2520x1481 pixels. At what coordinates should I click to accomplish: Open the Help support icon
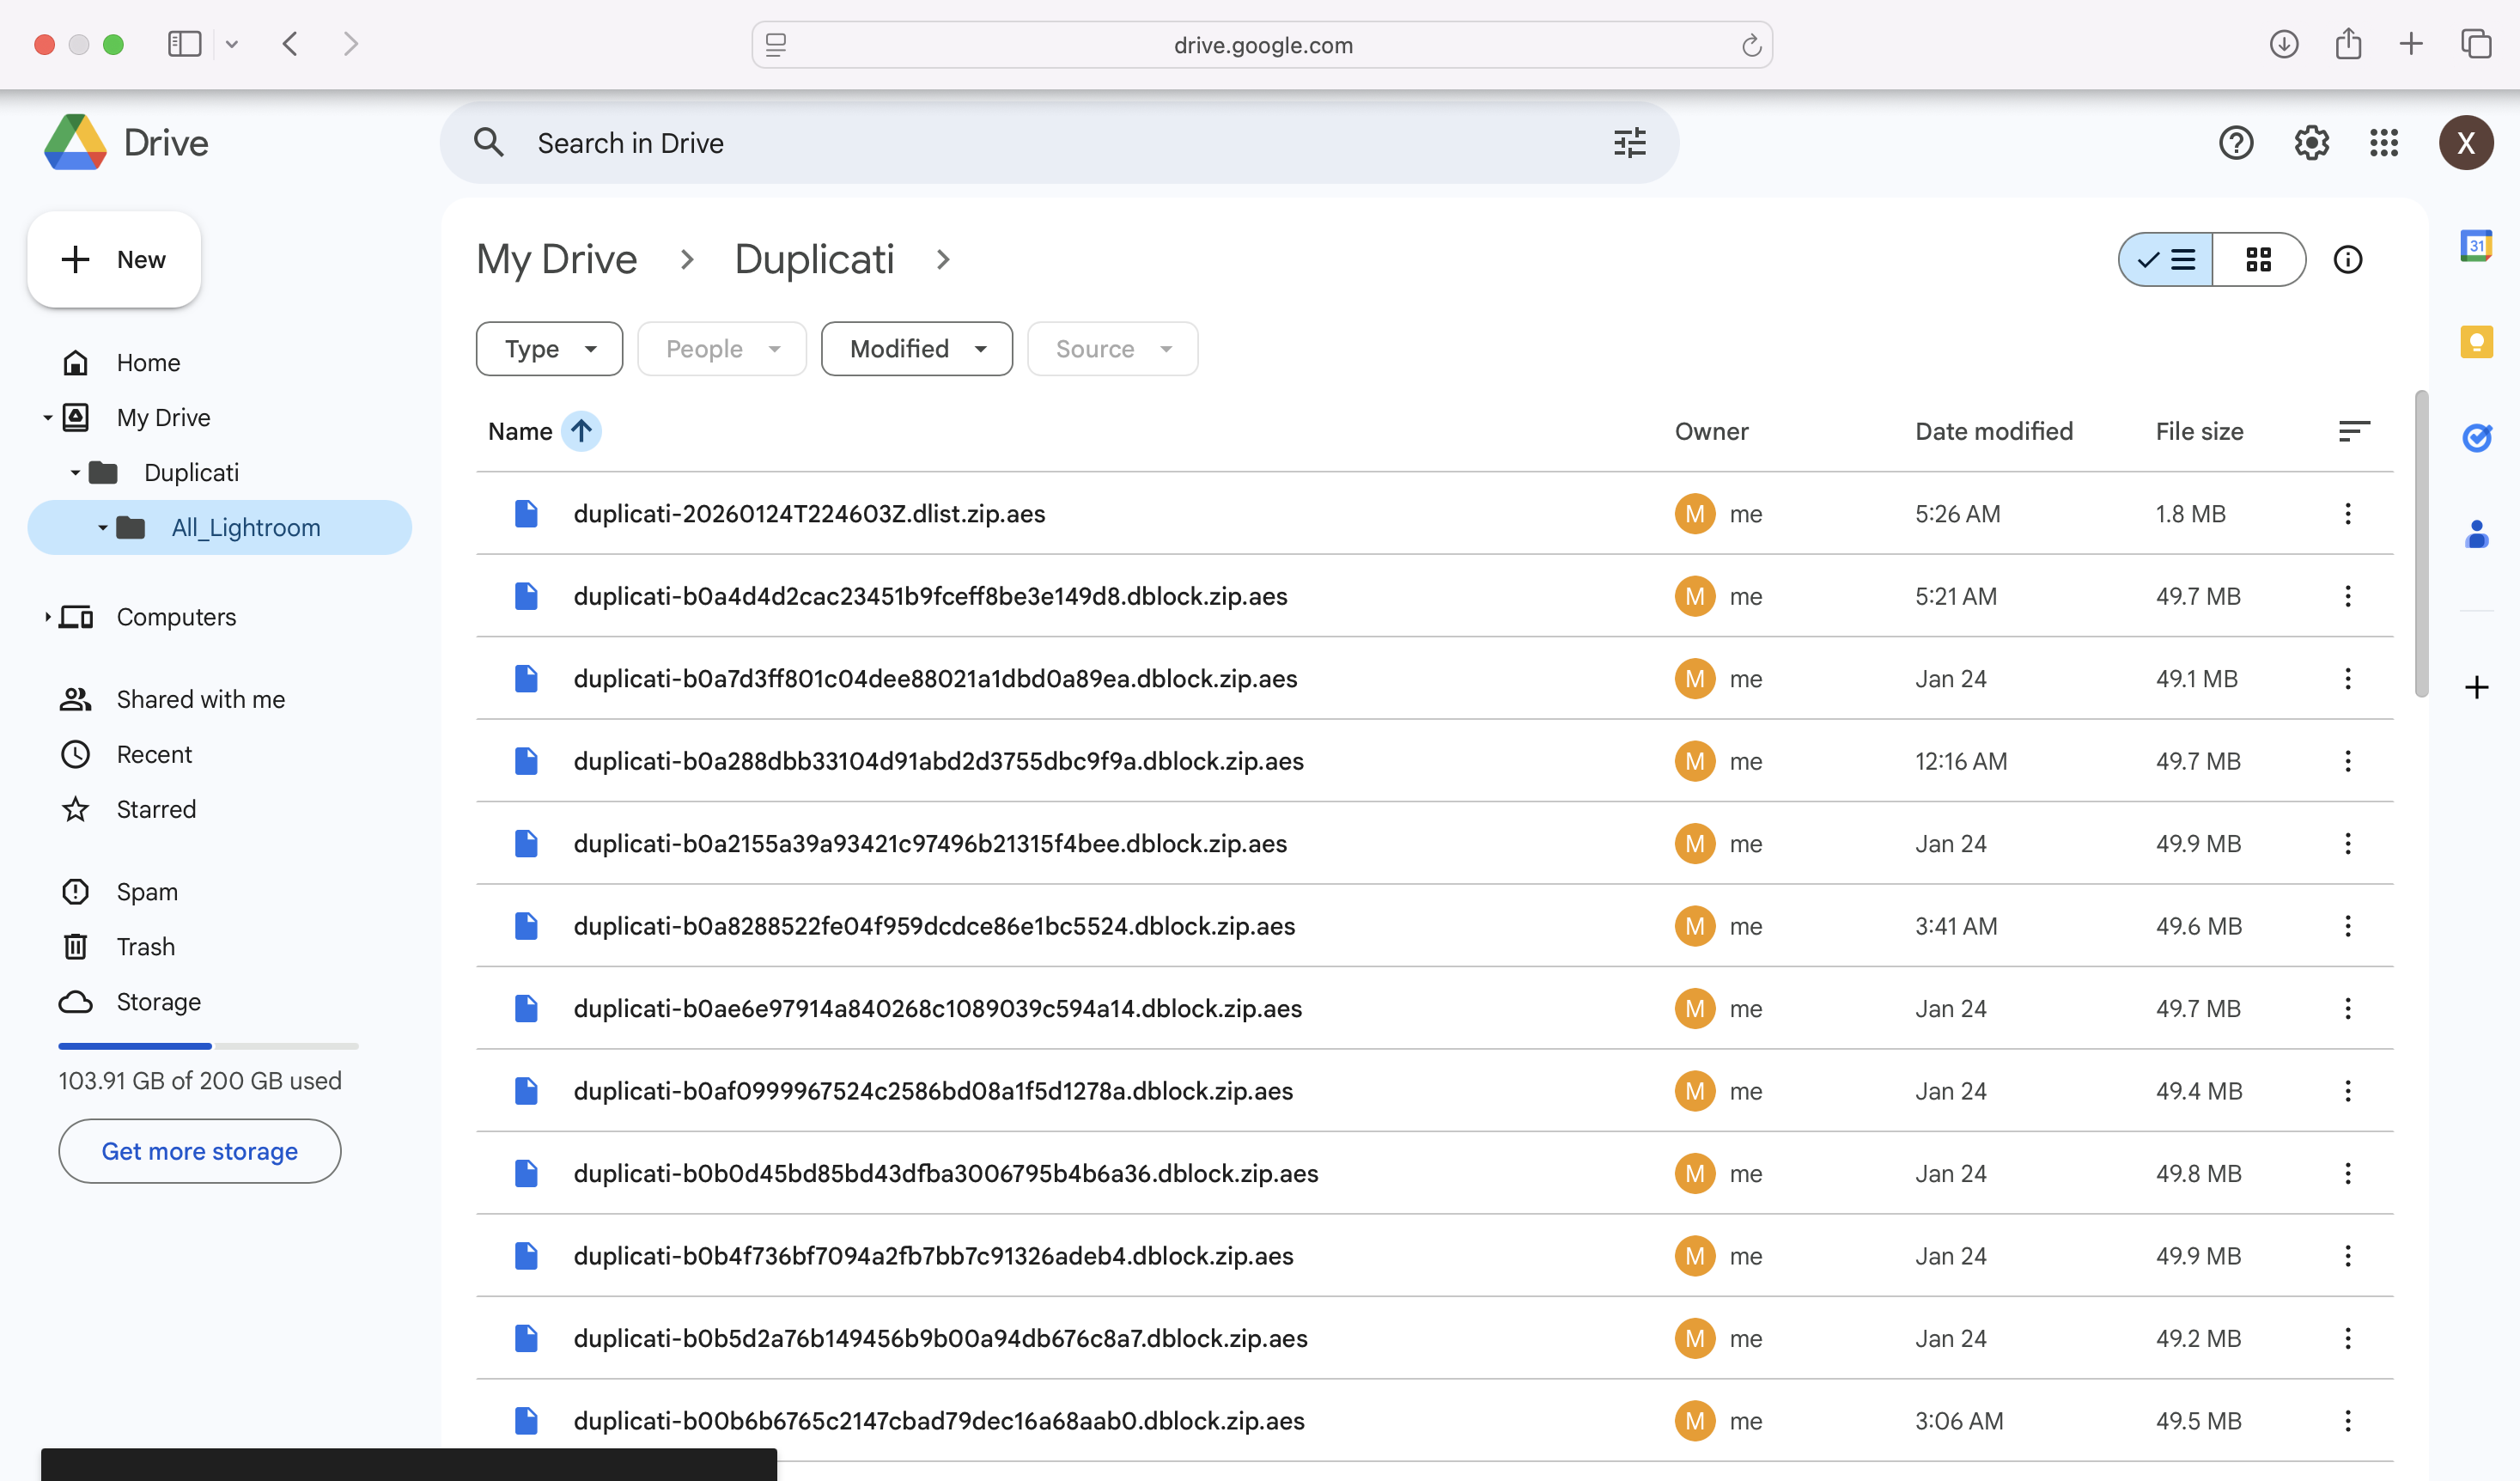[x=2236, y=143]
